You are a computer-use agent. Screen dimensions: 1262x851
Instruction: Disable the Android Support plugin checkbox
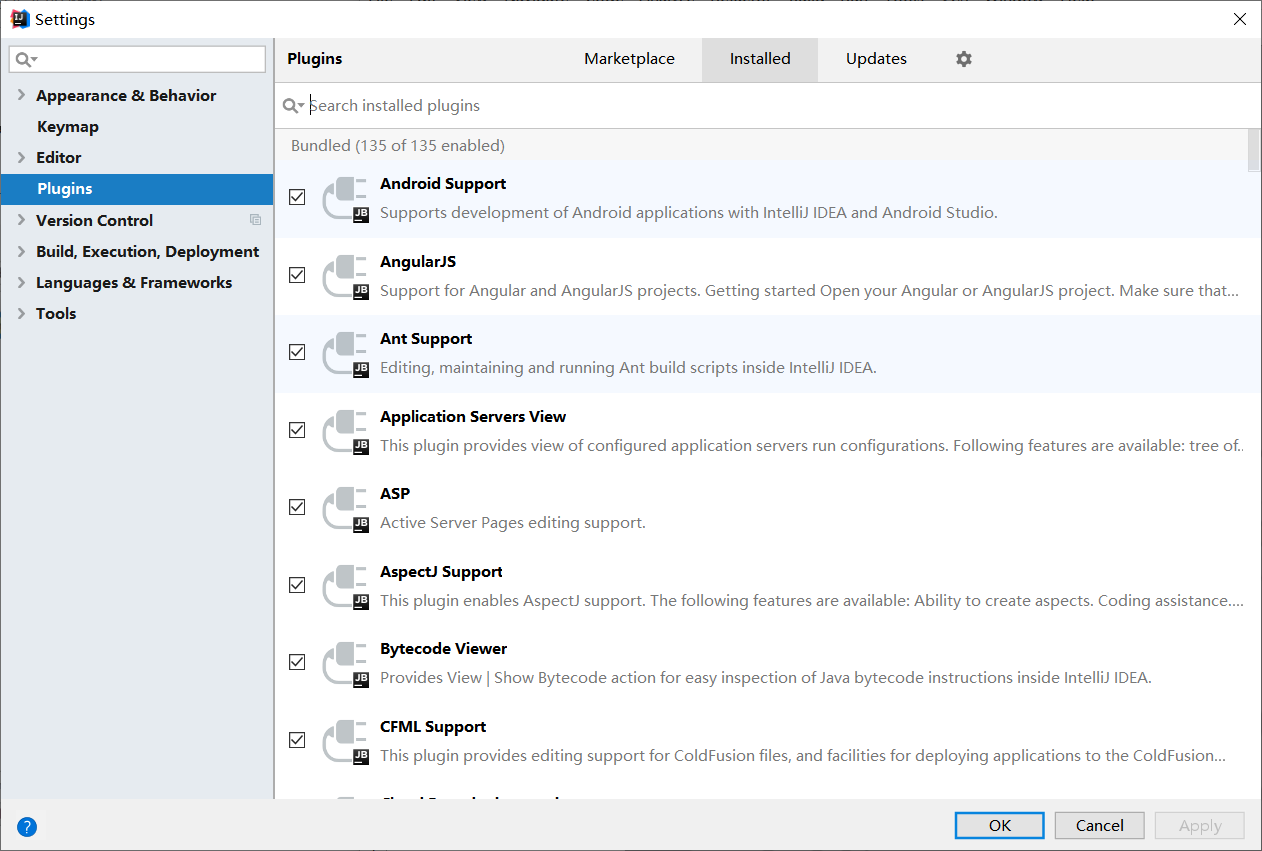[297, 197]
